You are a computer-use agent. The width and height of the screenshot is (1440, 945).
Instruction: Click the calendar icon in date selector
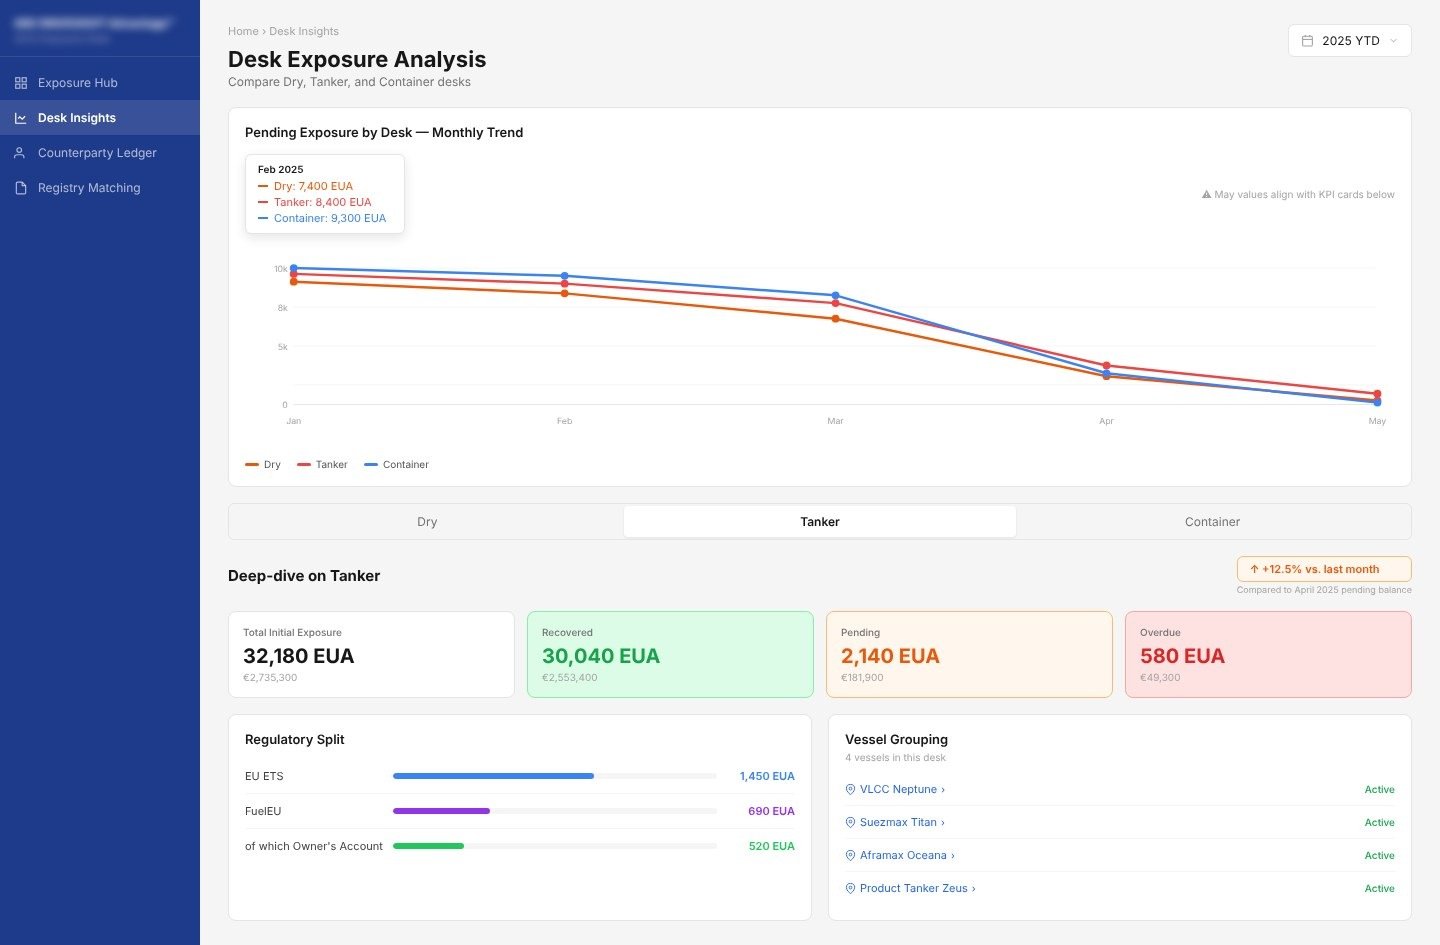(x=1307, y=41)
